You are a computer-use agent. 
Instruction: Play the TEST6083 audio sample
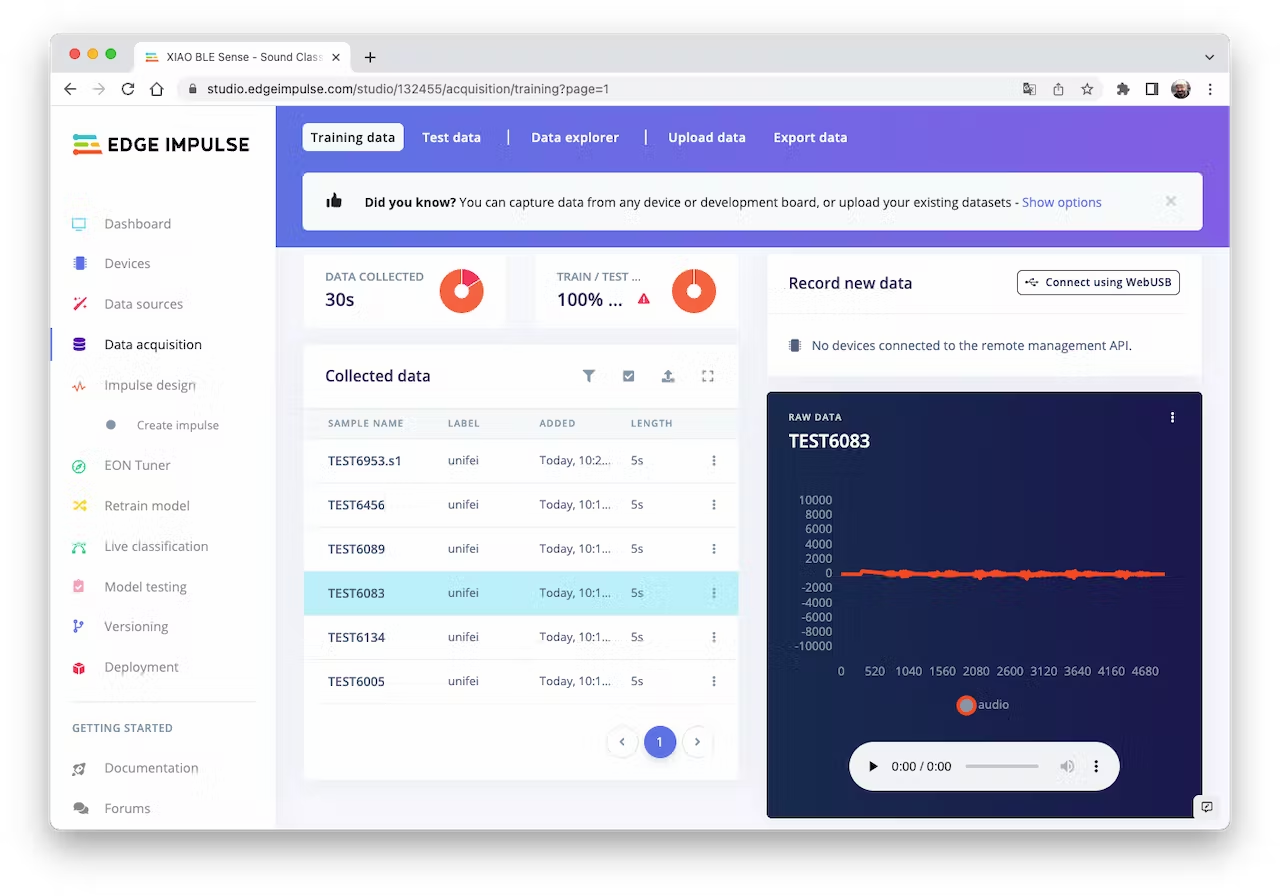pos(873,766)
